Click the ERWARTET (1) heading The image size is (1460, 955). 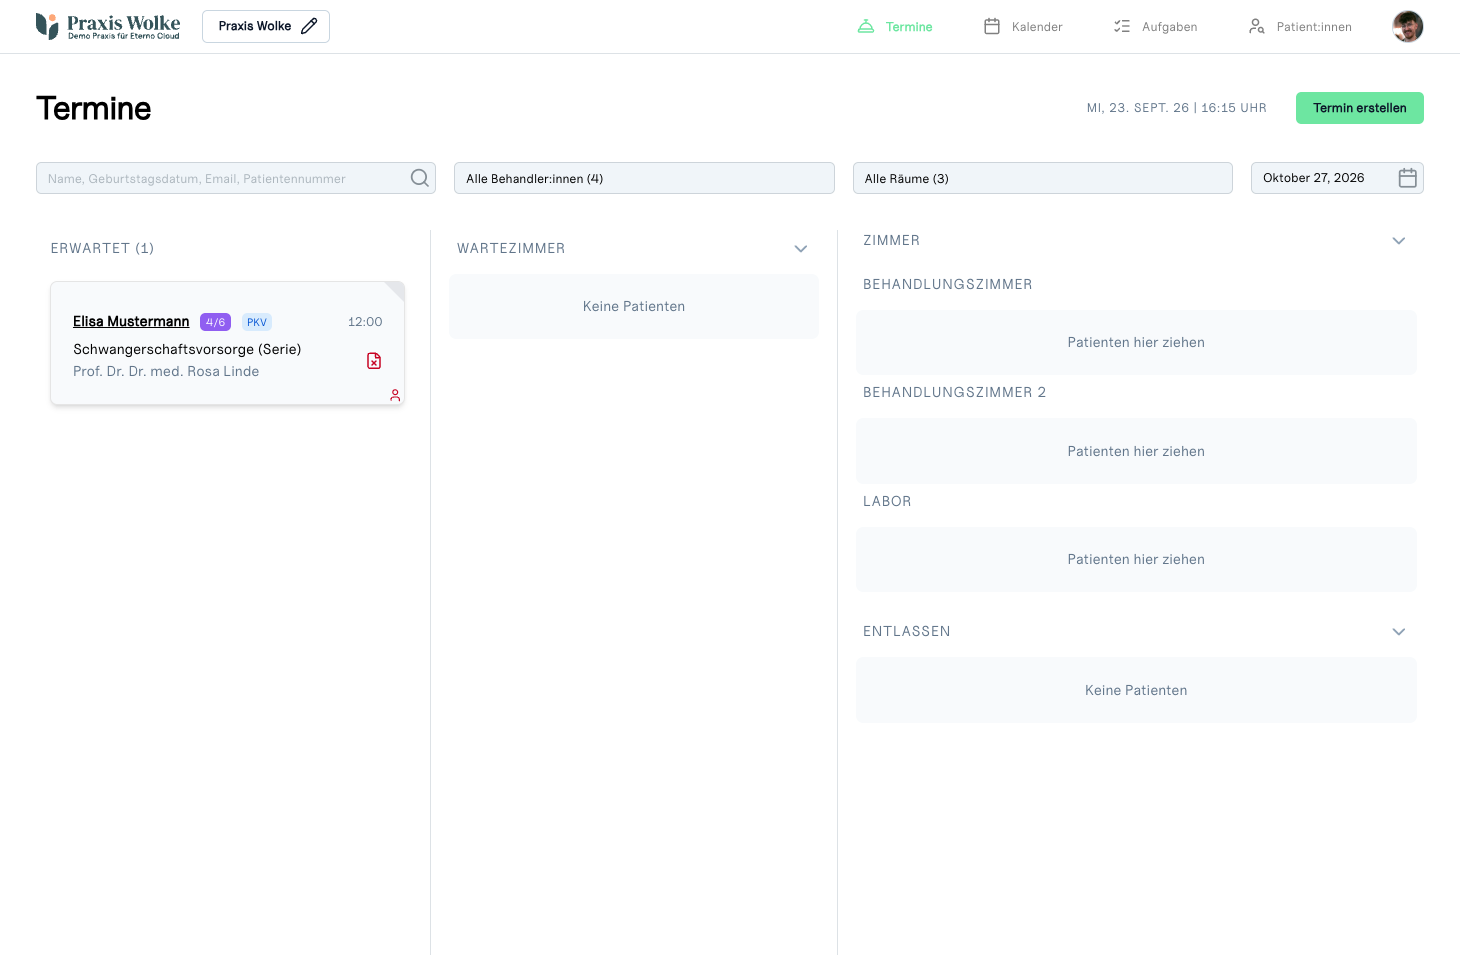click(102, 248)
